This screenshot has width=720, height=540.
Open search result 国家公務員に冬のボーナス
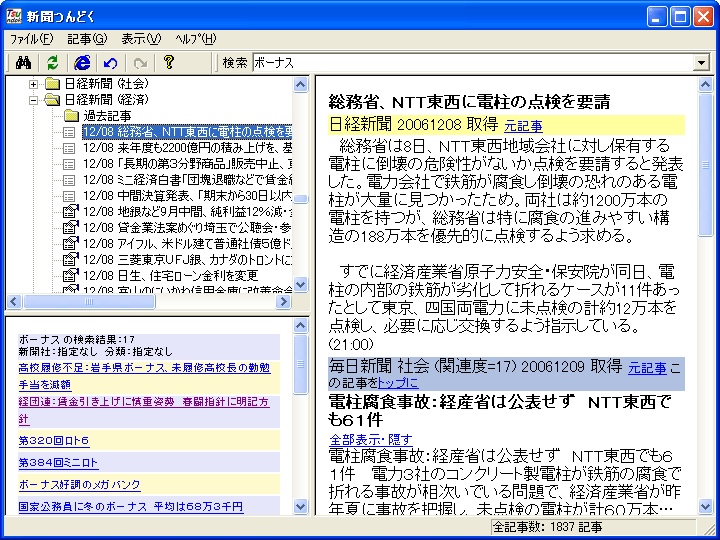[131, 506]
